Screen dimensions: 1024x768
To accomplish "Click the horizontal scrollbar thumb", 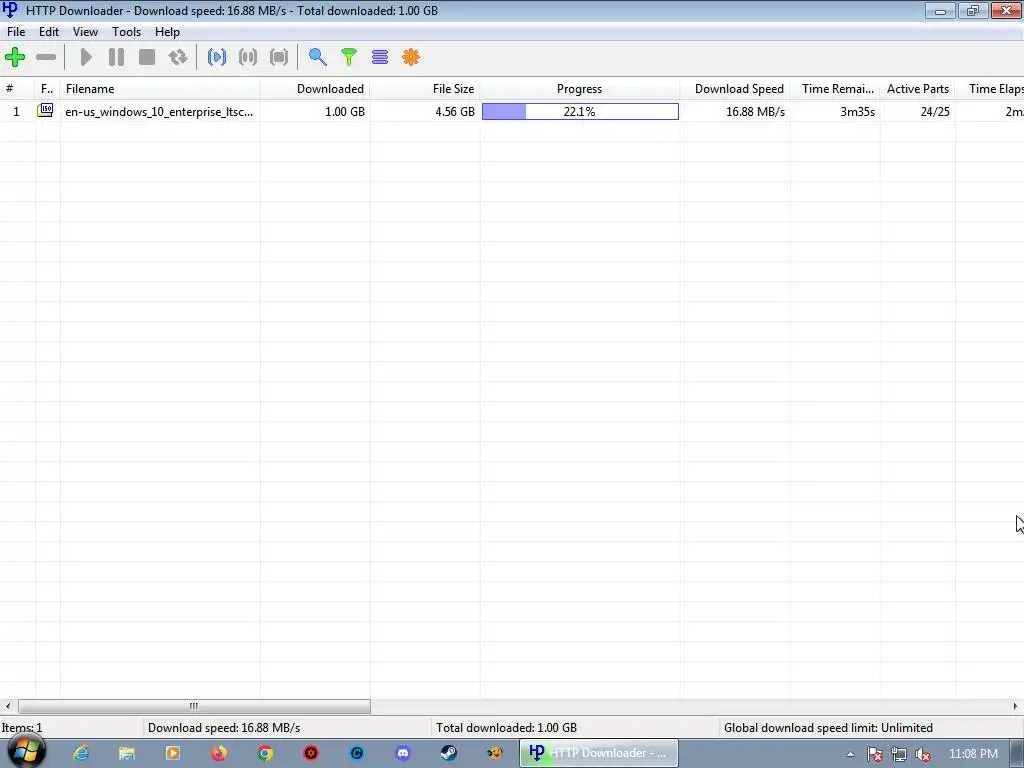I will [x=194, y=706].
